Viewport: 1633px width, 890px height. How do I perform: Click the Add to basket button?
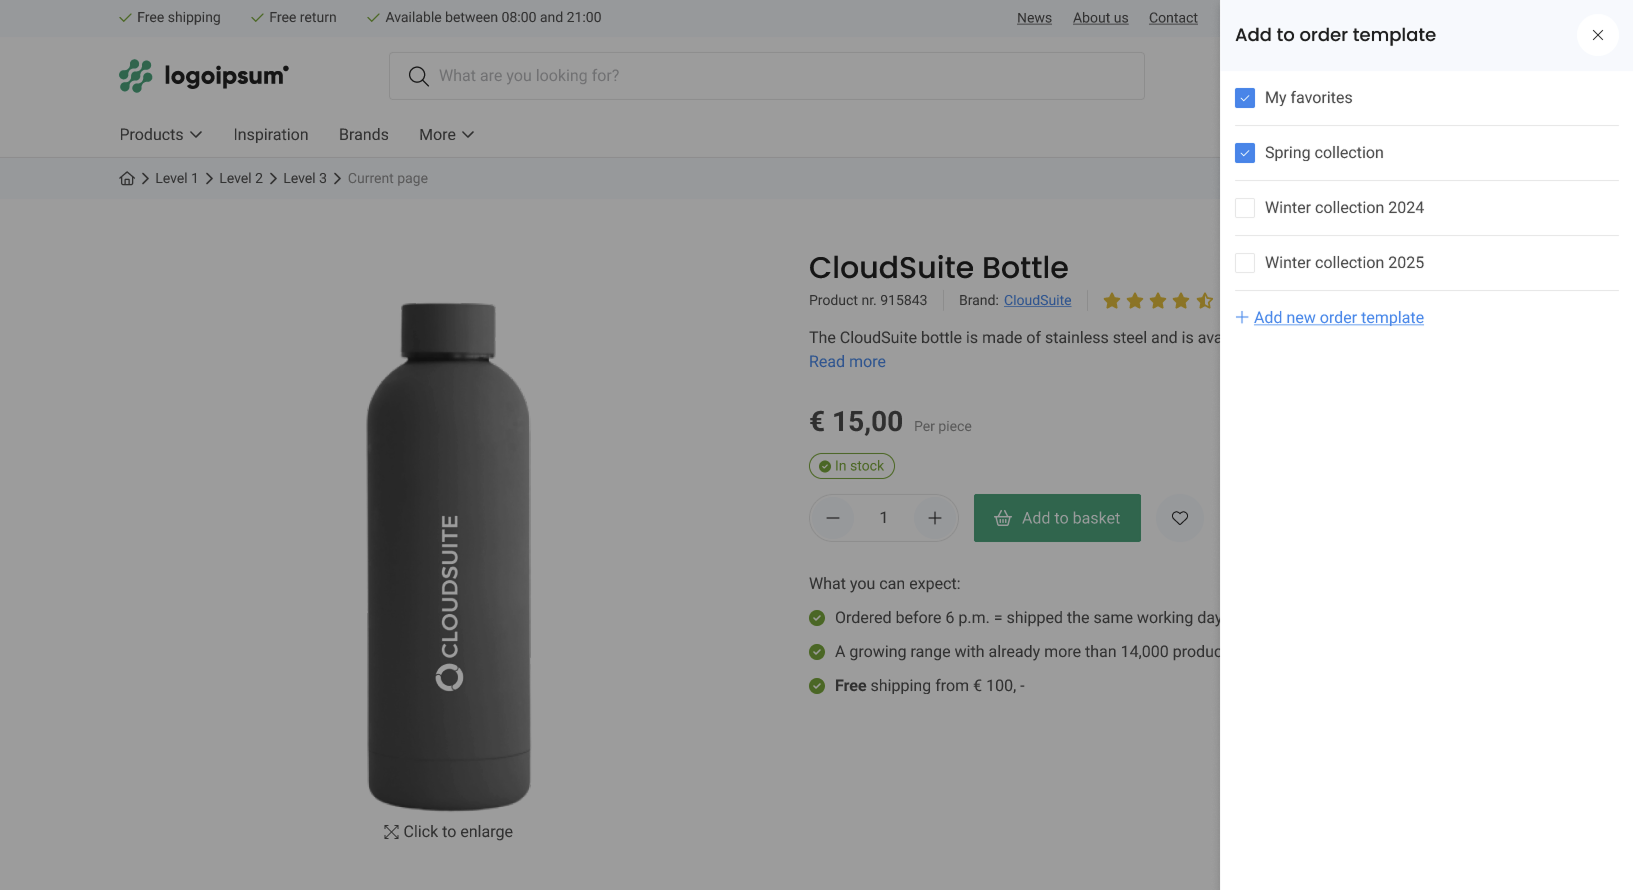point(1057,518)
